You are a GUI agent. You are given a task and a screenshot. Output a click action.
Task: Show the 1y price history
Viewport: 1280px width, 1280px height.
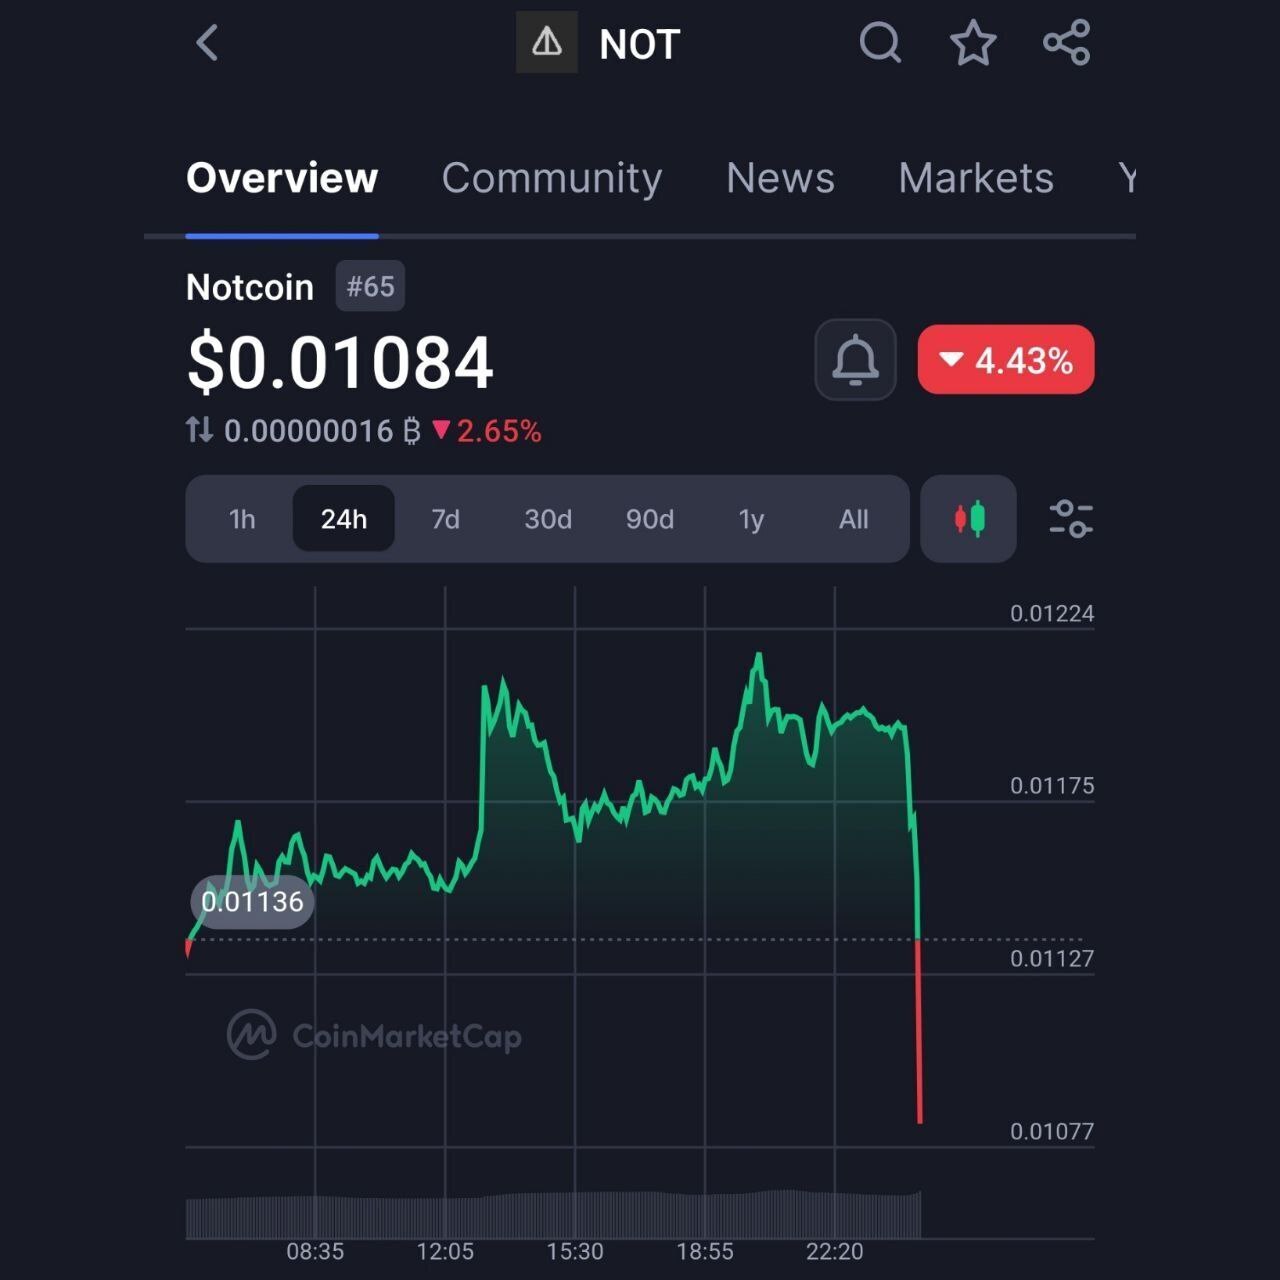(751, 519)
